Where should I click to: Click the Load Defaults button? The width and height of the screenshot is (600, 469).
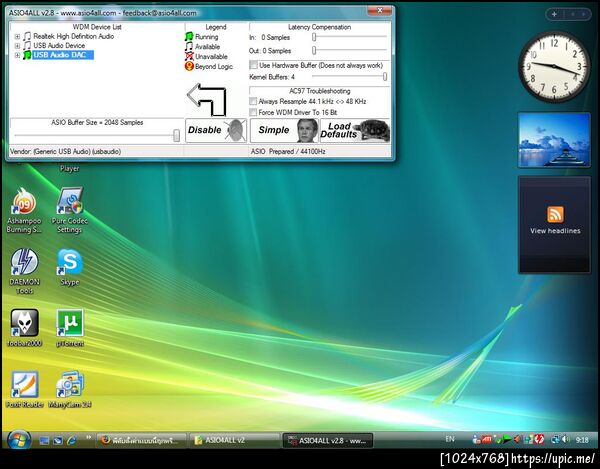[355, 130]
